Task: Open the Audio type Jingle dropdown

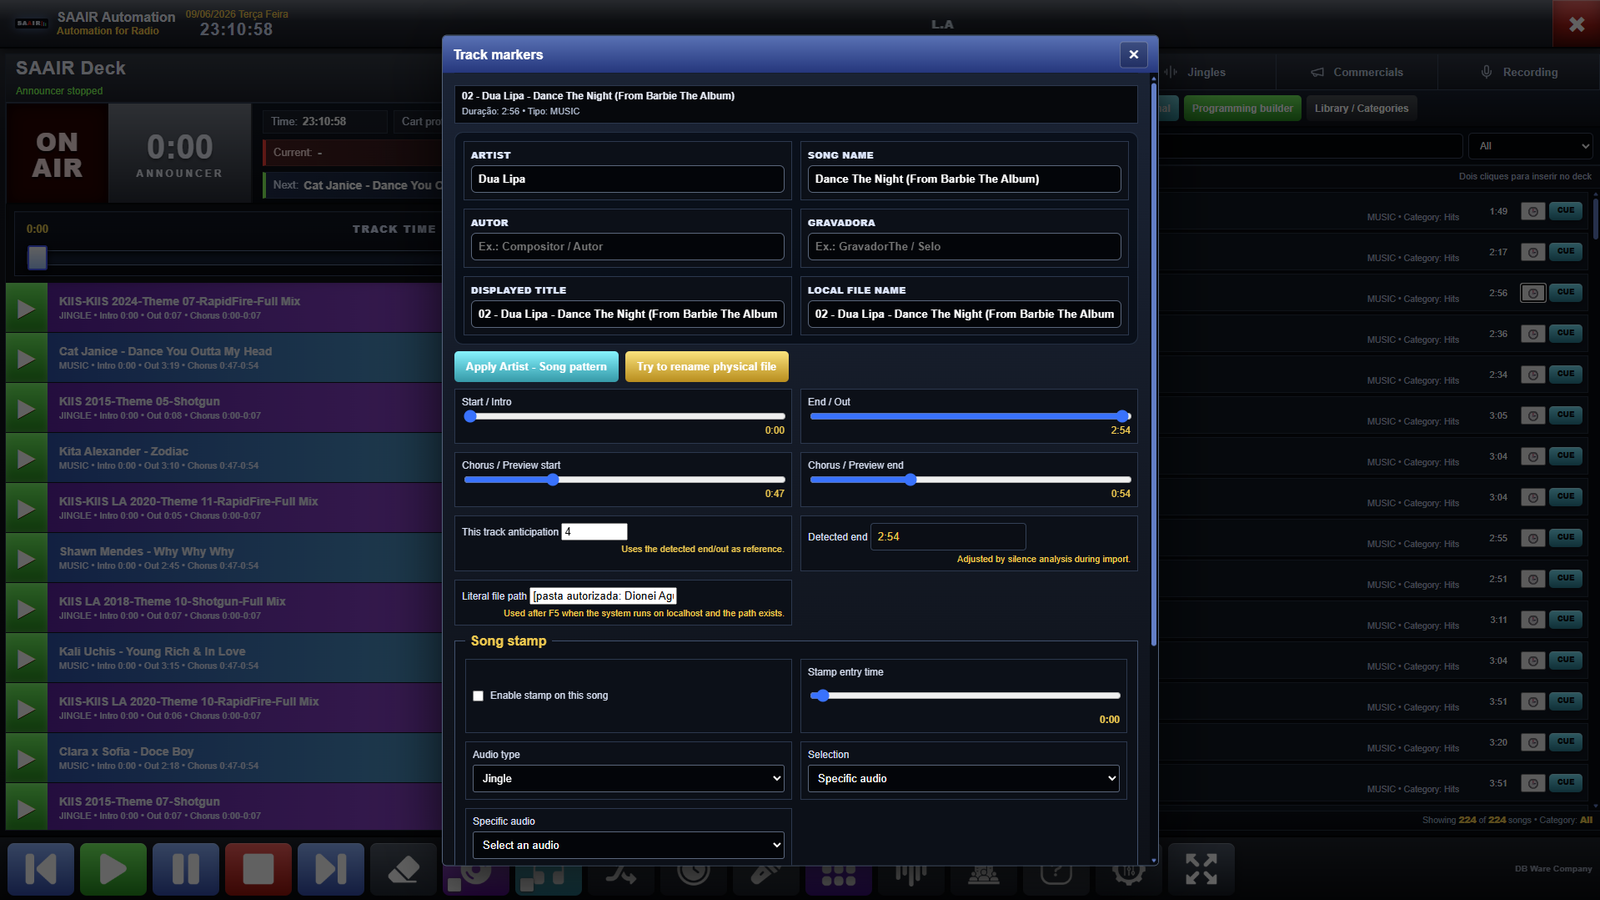Action: click(x=628, y=778)
